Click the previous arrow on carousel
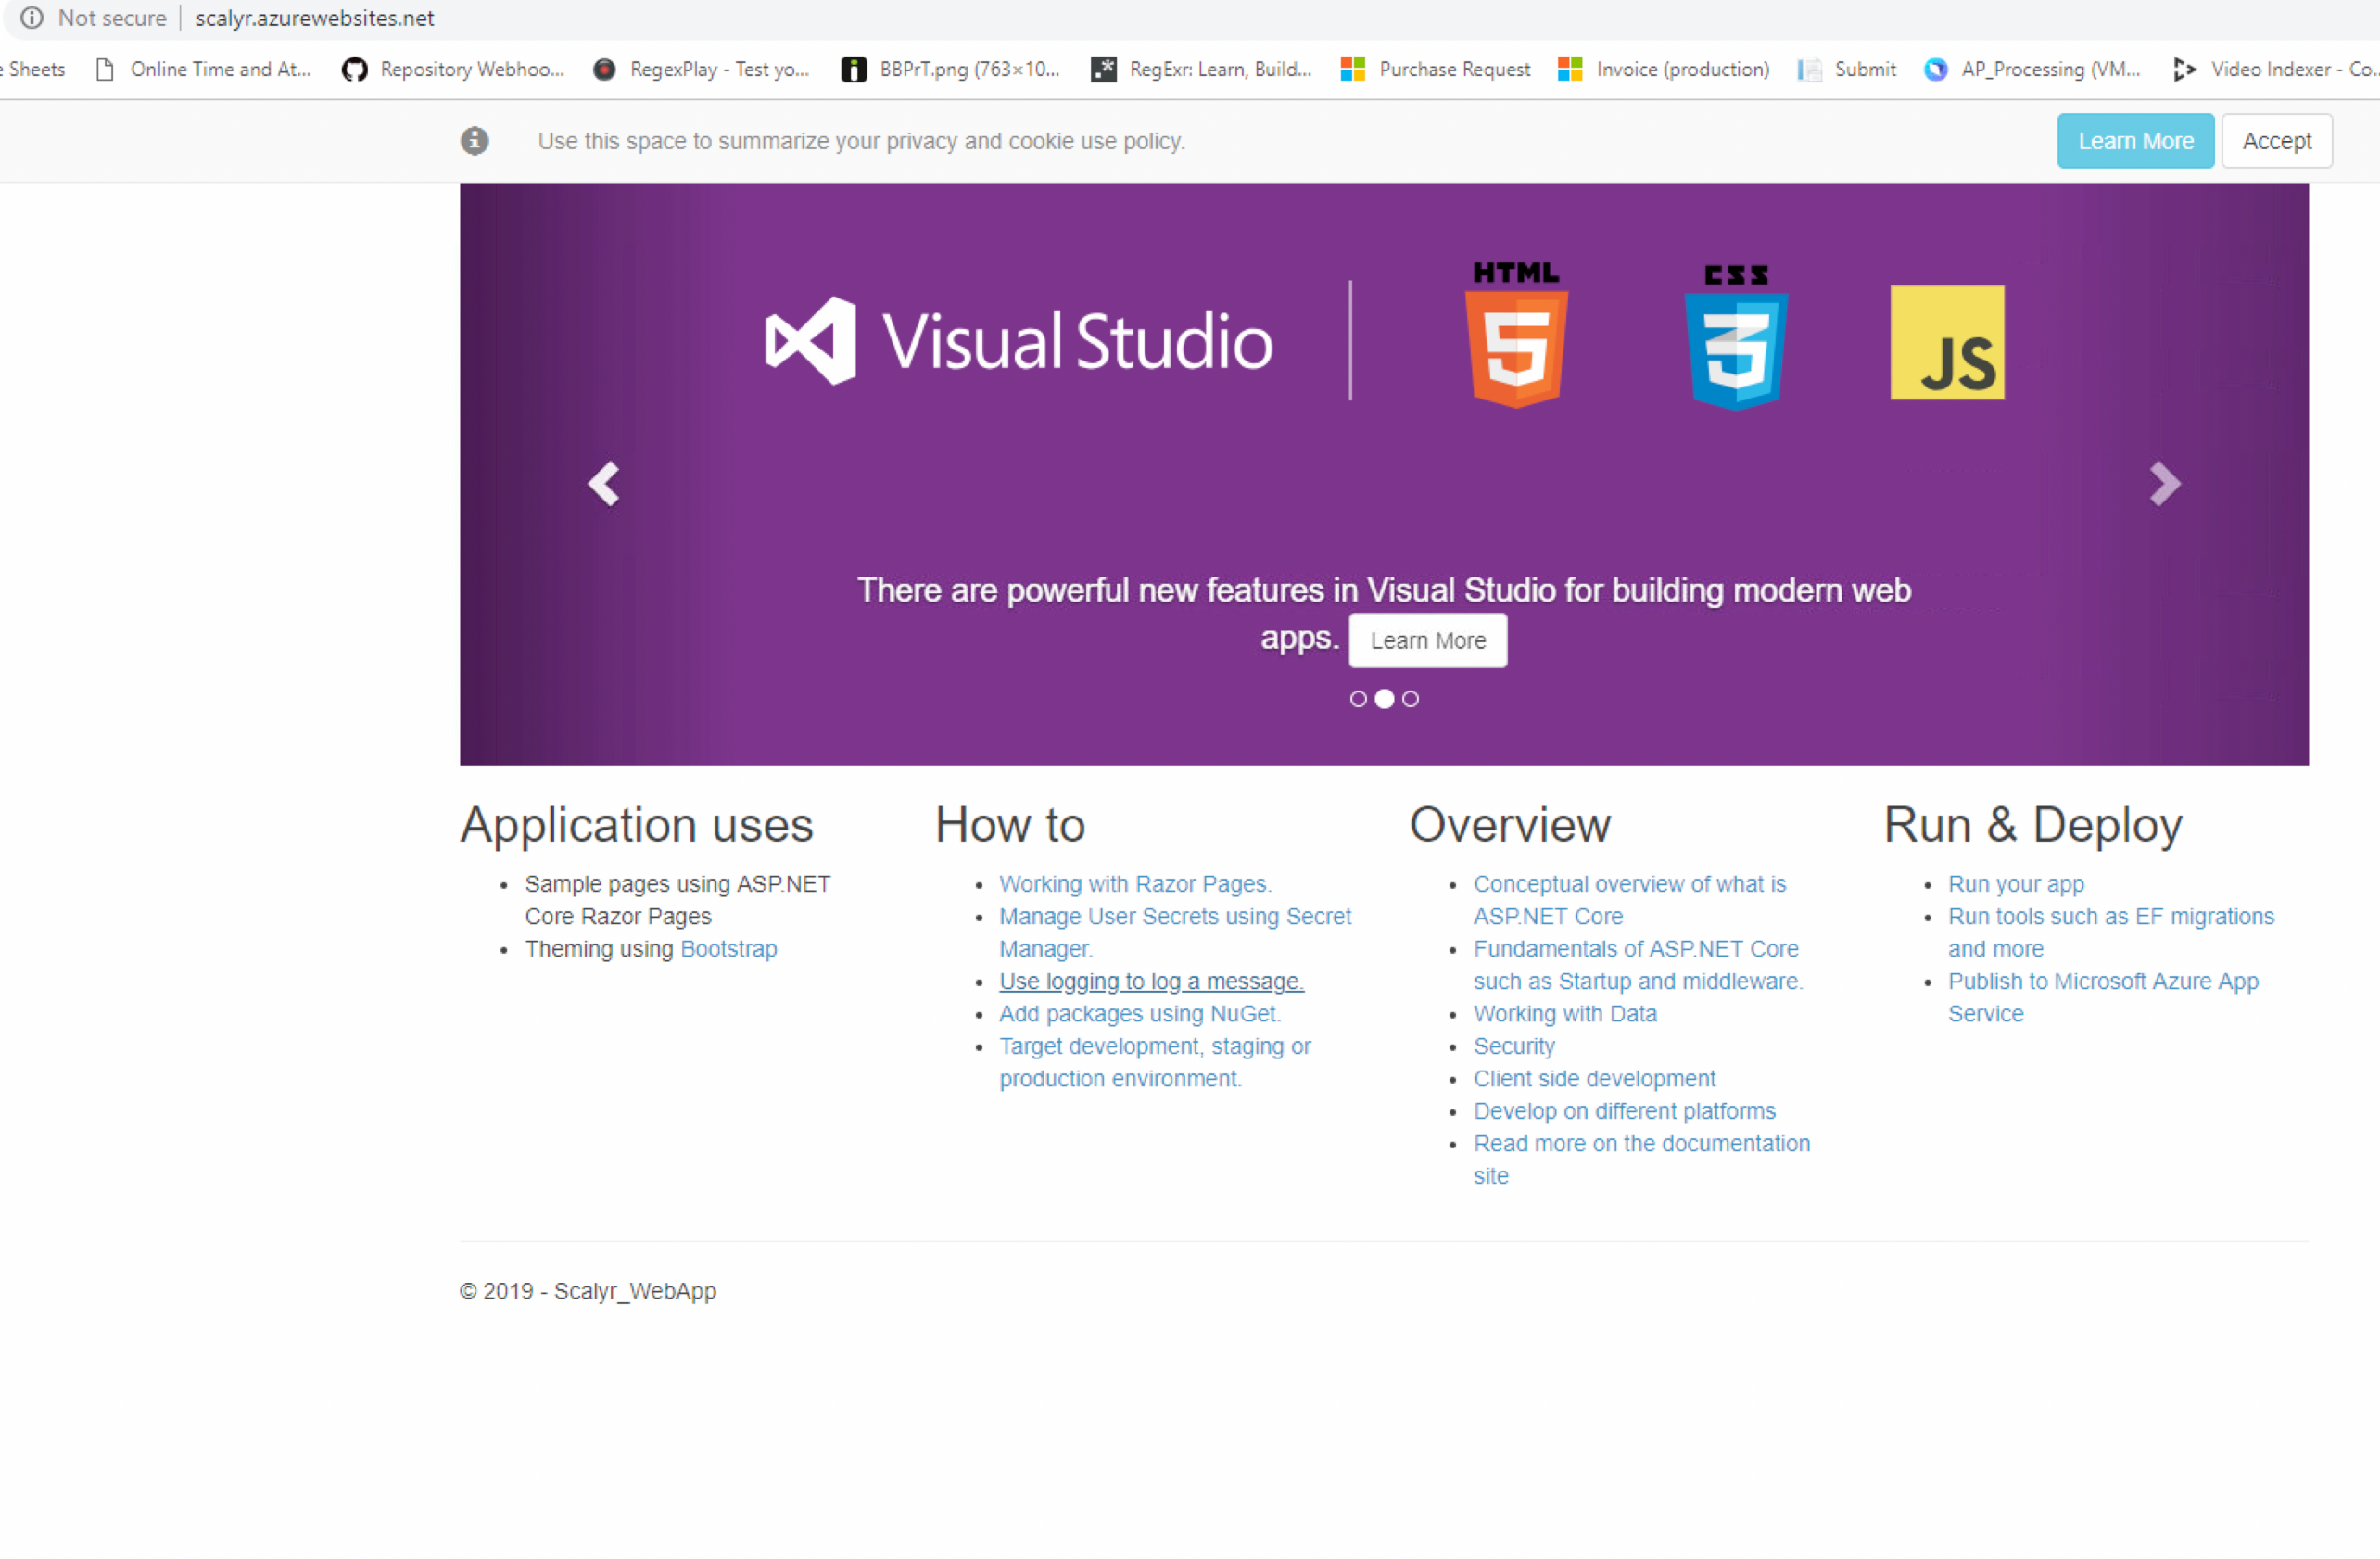Image resolution: width=2380 pixels, height=1559 pixels. tap(603, 484)
